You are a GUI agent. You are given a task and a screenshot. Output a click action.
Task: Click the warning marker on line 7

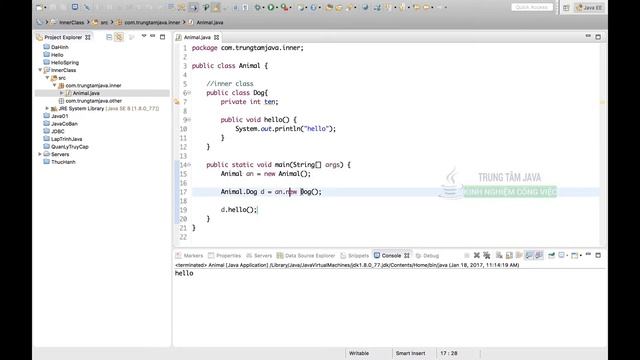pyautogui.click(x=177, y=102)
